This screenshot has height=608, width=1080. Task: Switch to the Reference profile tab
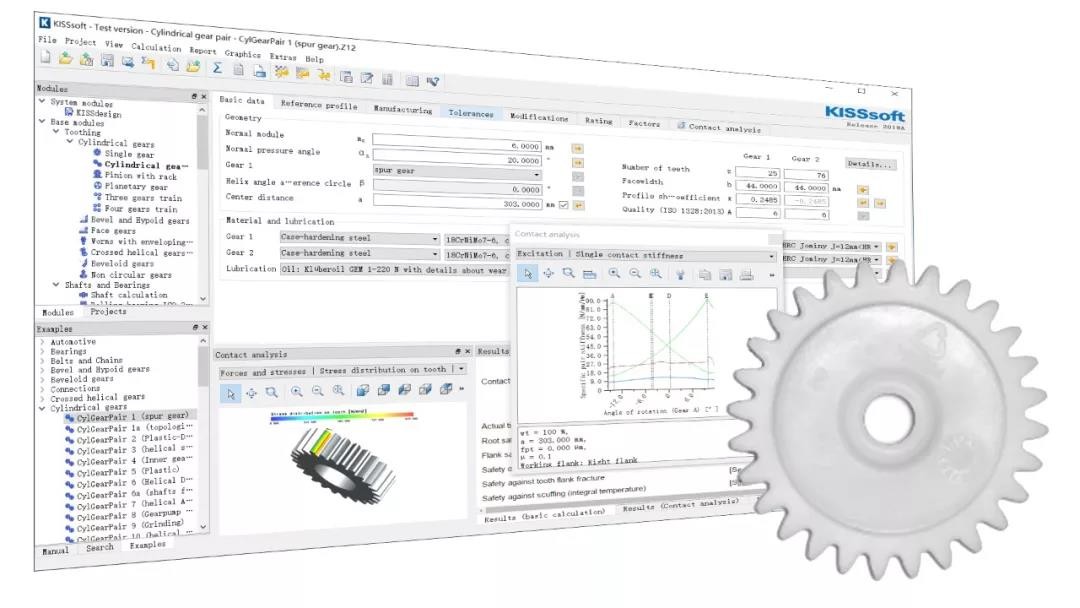[x=319, y=105]
